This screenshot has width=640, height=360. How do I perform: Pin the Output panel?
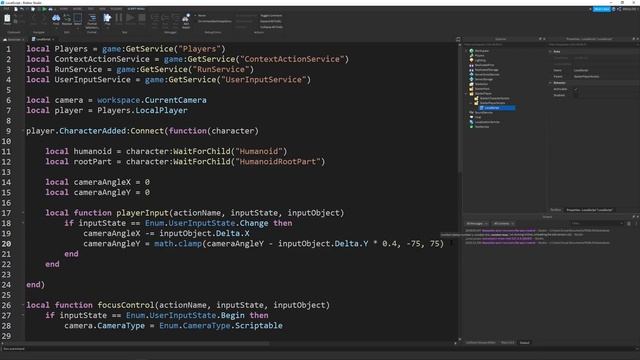[633, 217]
